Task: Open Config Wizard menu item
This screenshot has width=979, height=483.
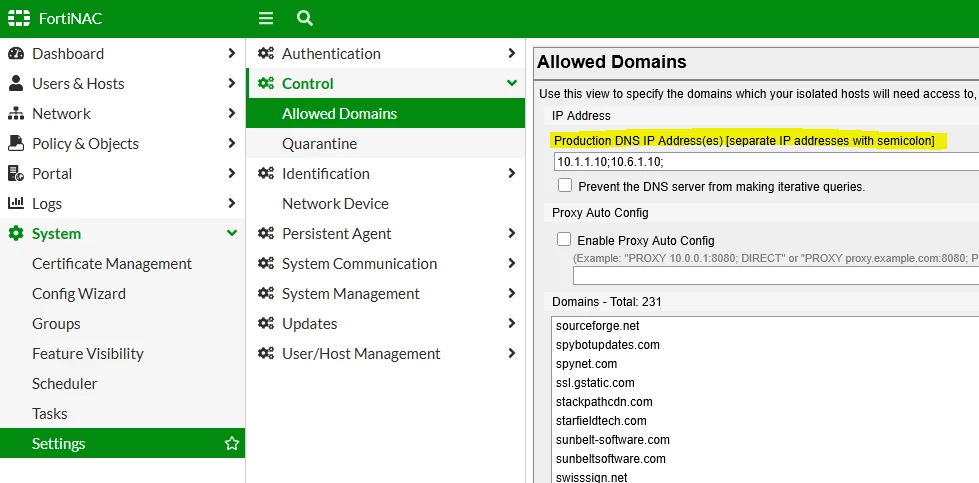Action: (122, 293)
